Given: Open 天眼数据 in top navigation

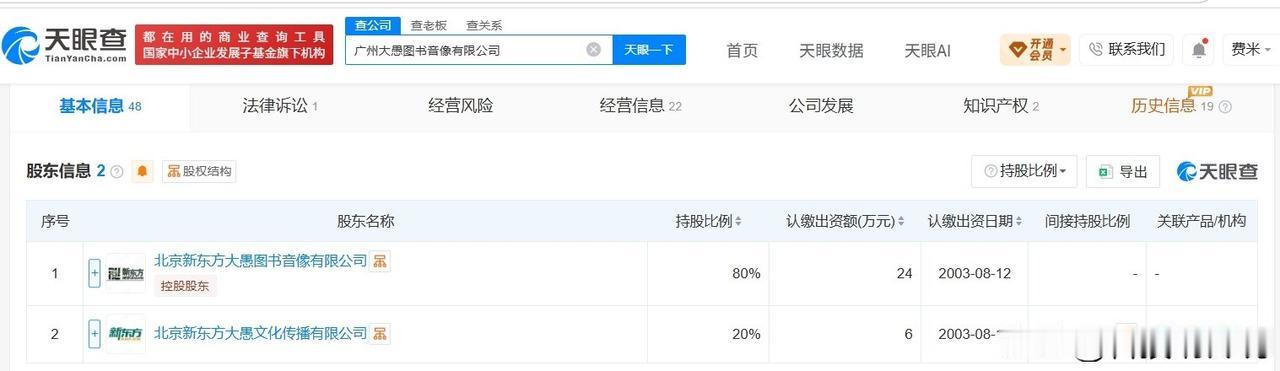Looking at the screenshot, I should click(x=831, y=50).
